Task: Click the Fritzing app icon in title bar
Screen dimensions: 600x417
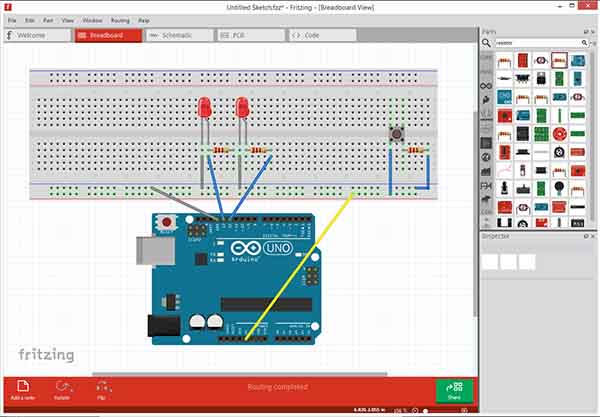Action: point(8,7)
